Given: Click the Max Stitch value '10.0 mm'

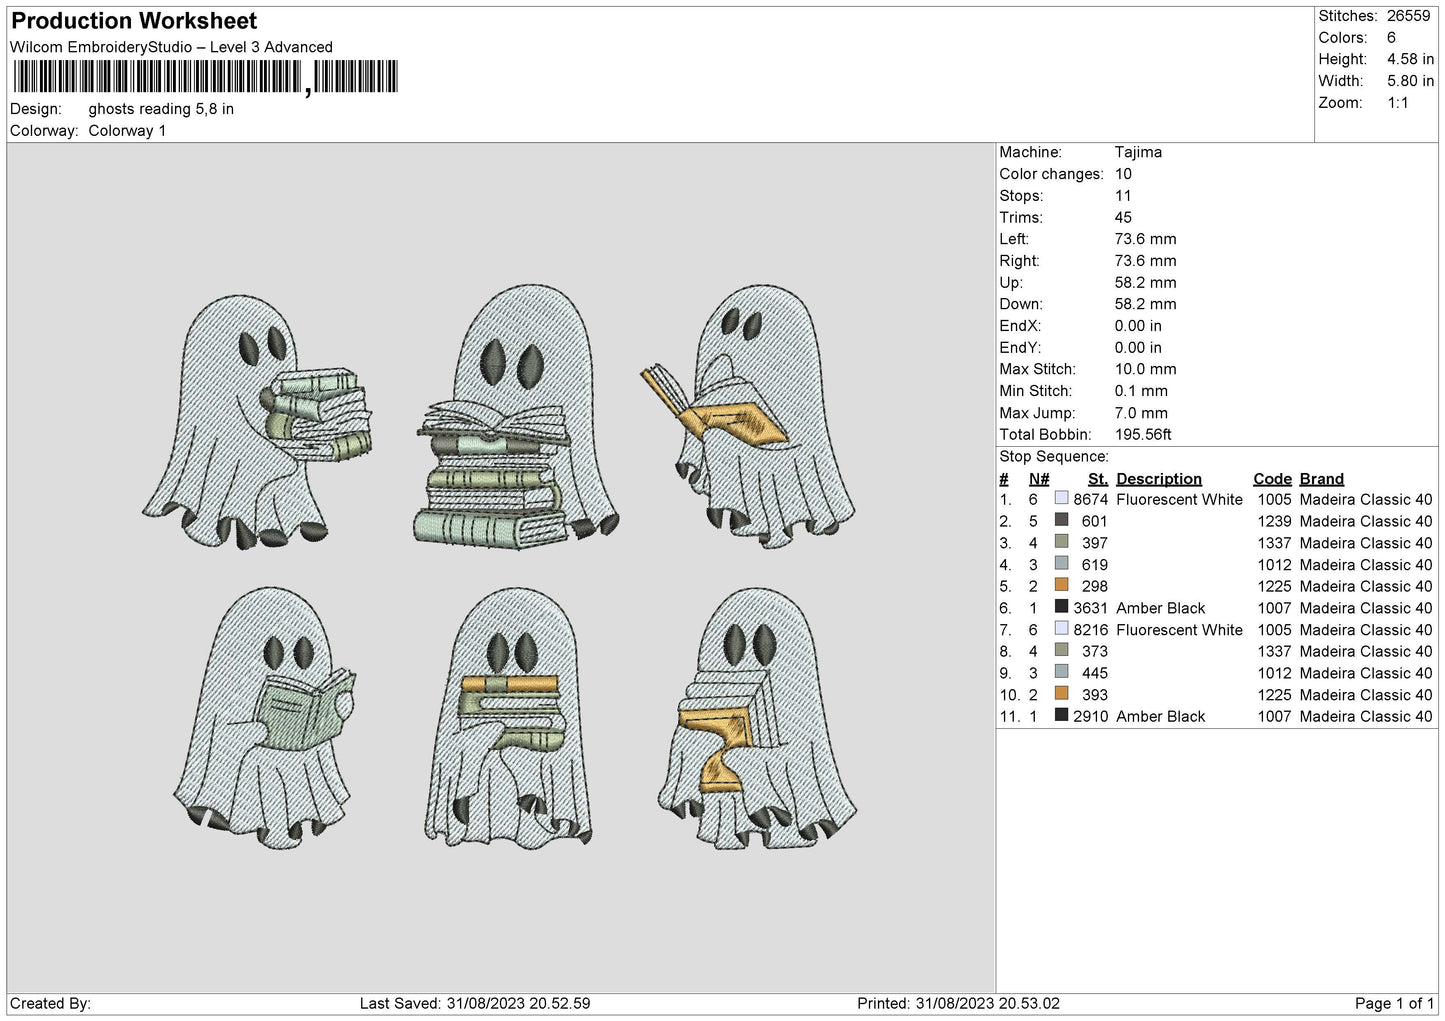Looking at the screenshot, I should (x=1145, y=369).
